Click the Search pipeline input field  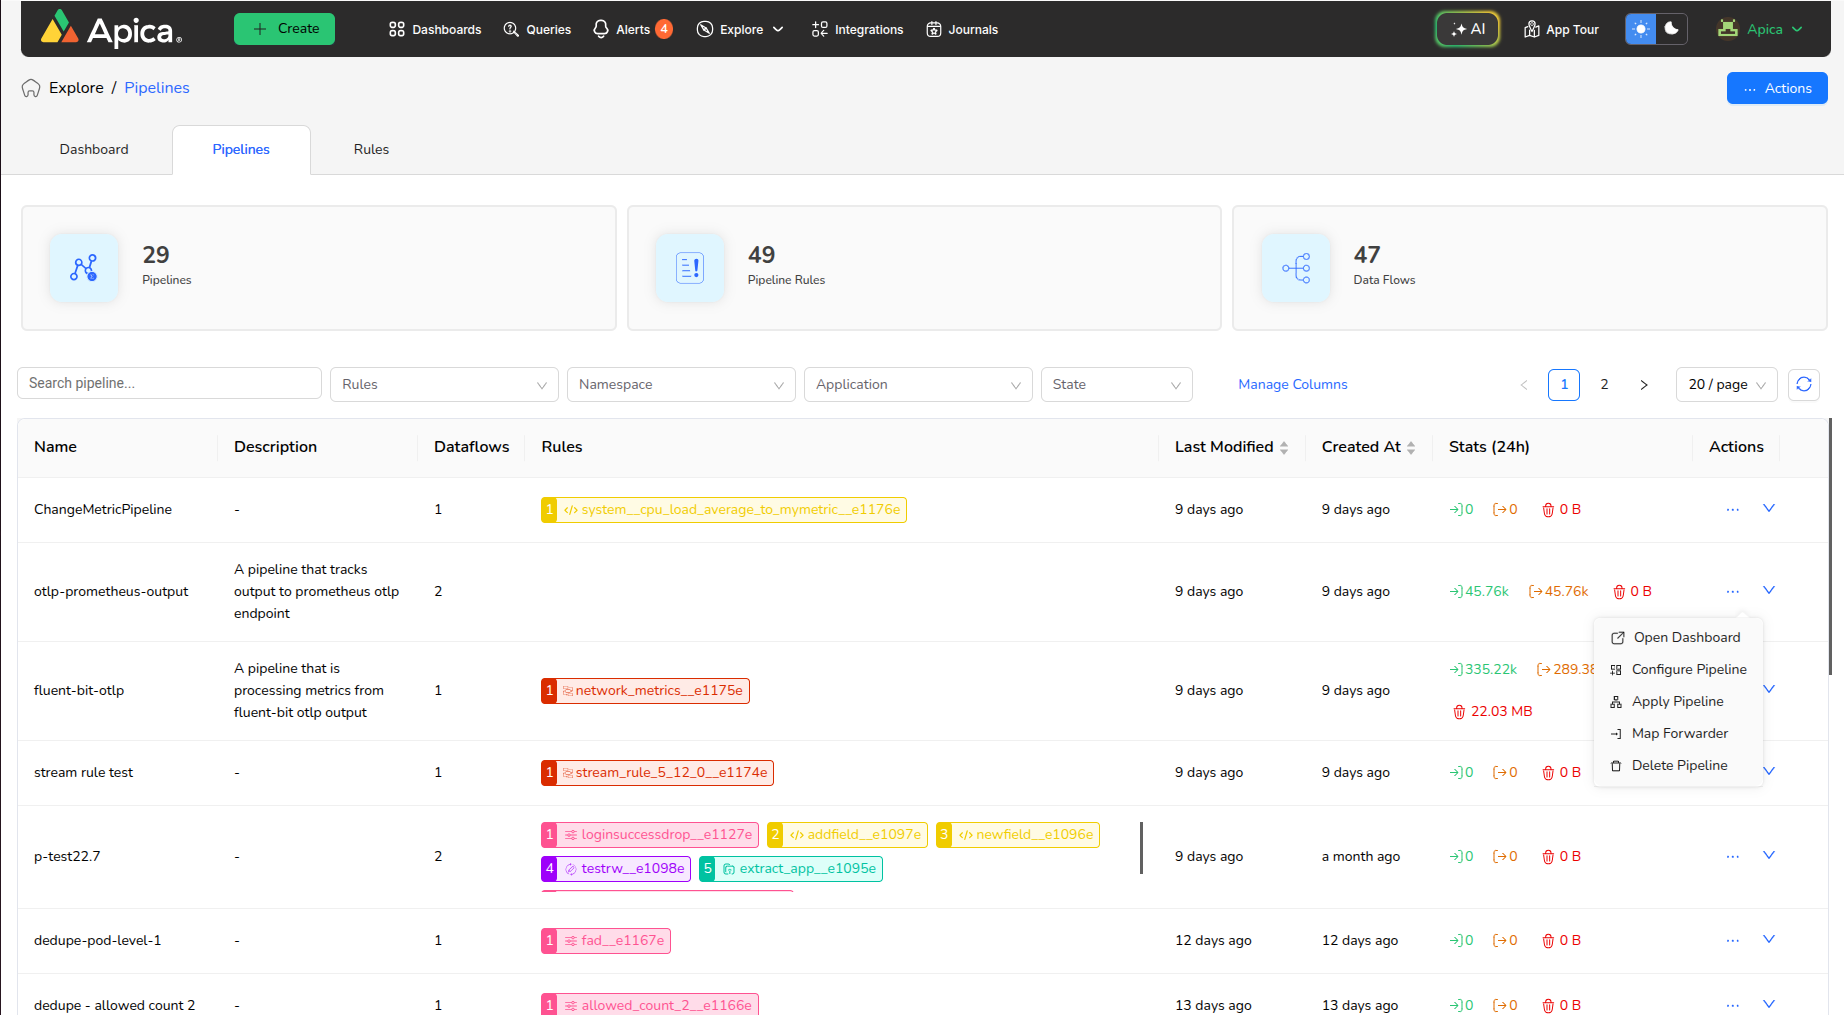[169, 383]
